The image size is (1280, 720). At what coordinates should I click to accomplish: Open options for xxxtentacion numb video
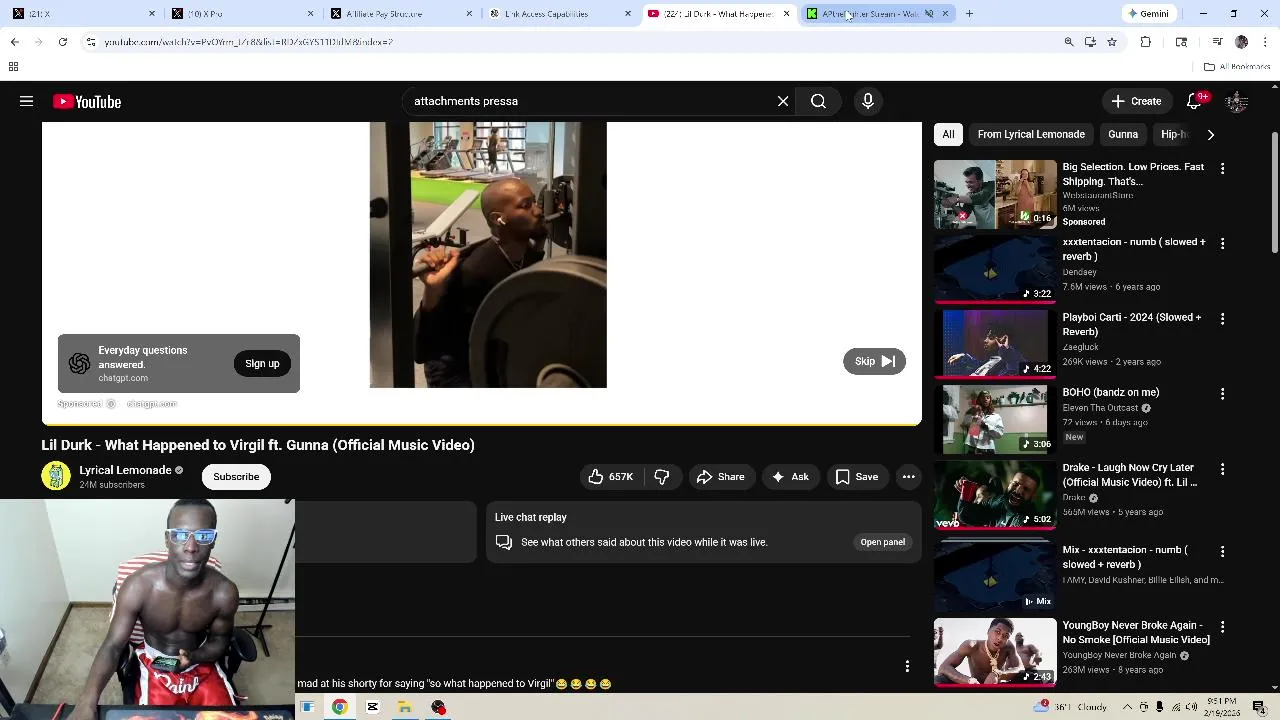[x=1222, y=243]
